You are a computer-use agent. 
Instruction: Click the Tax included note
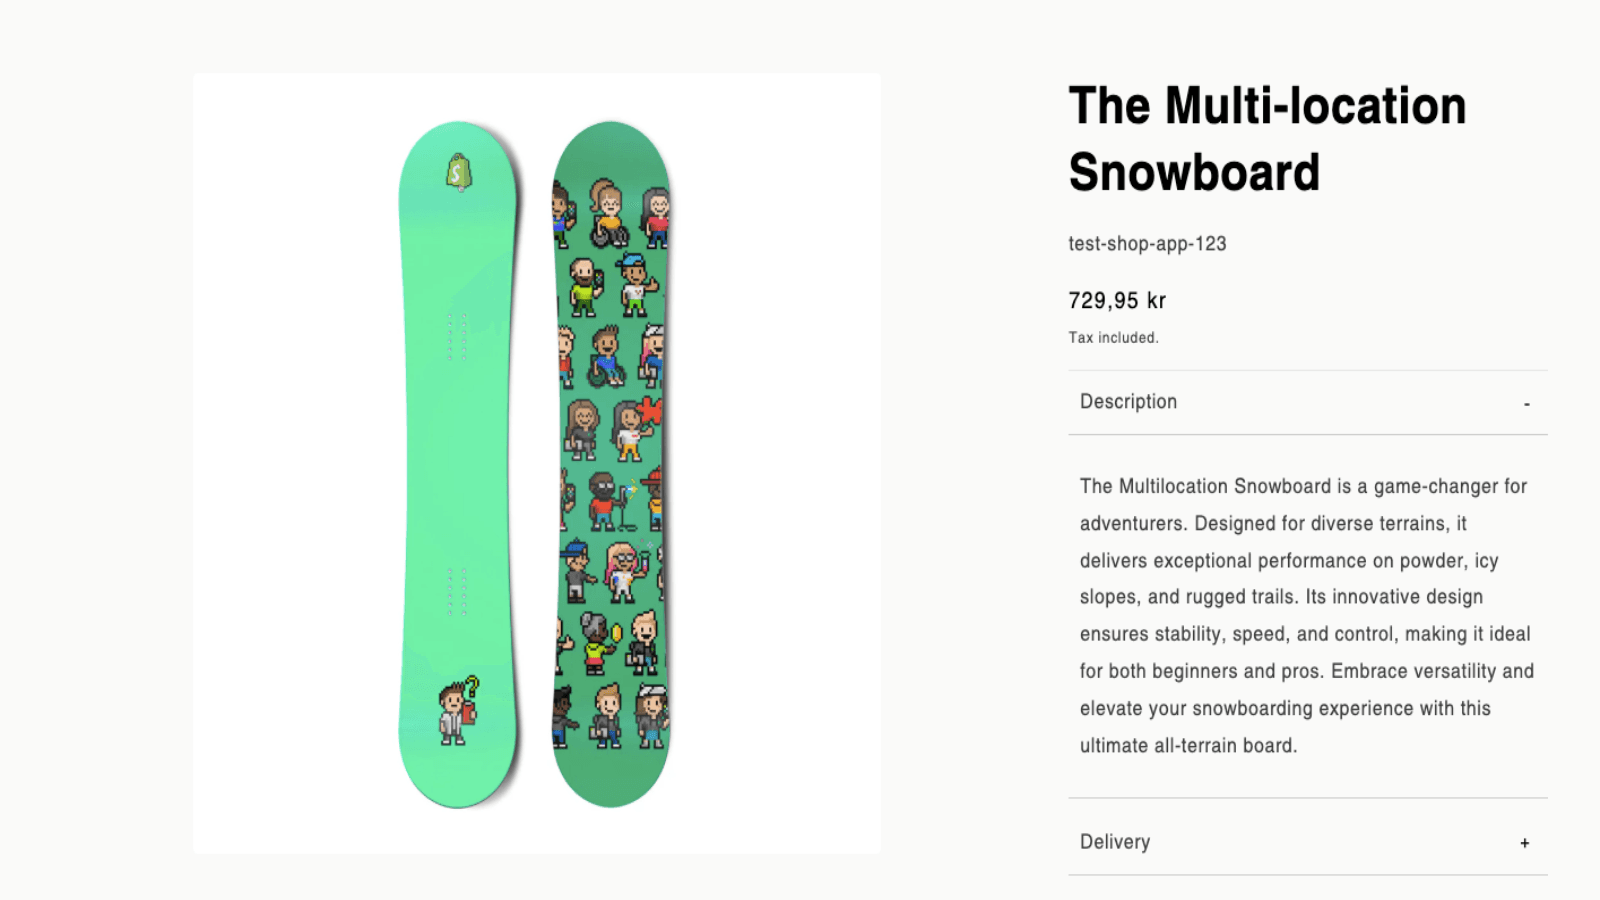(x=1113, y=338)
